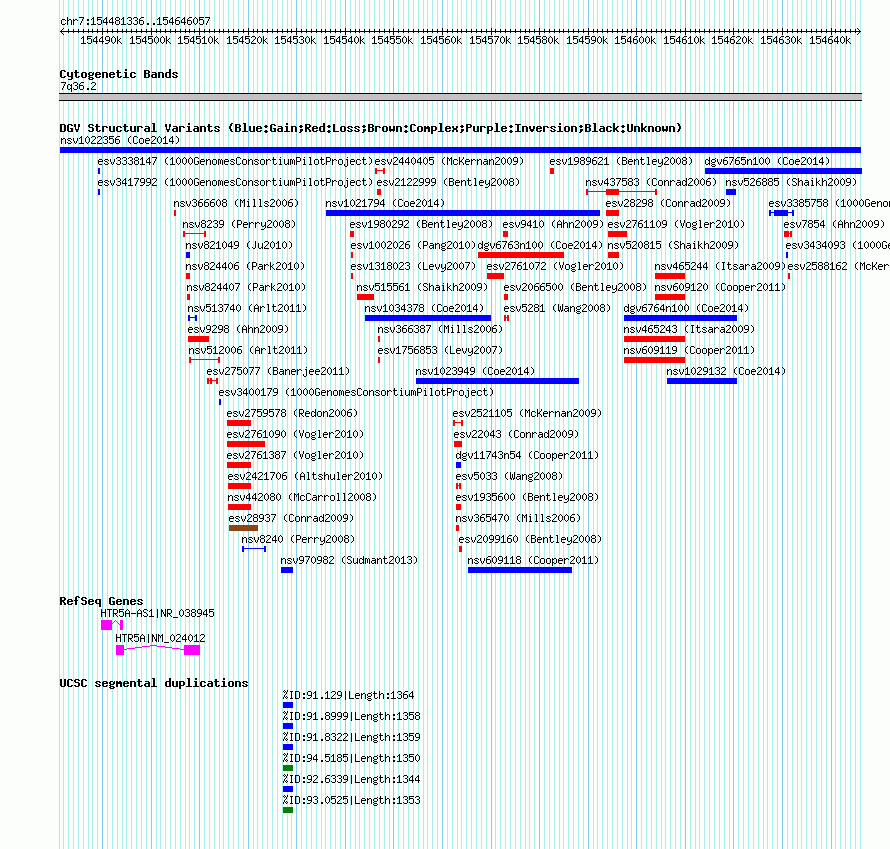Open esv3400179 (1000GenomesConsortiumPilotProject) label
The height and width of the screenshot is (849, 890).
[356, 392]
